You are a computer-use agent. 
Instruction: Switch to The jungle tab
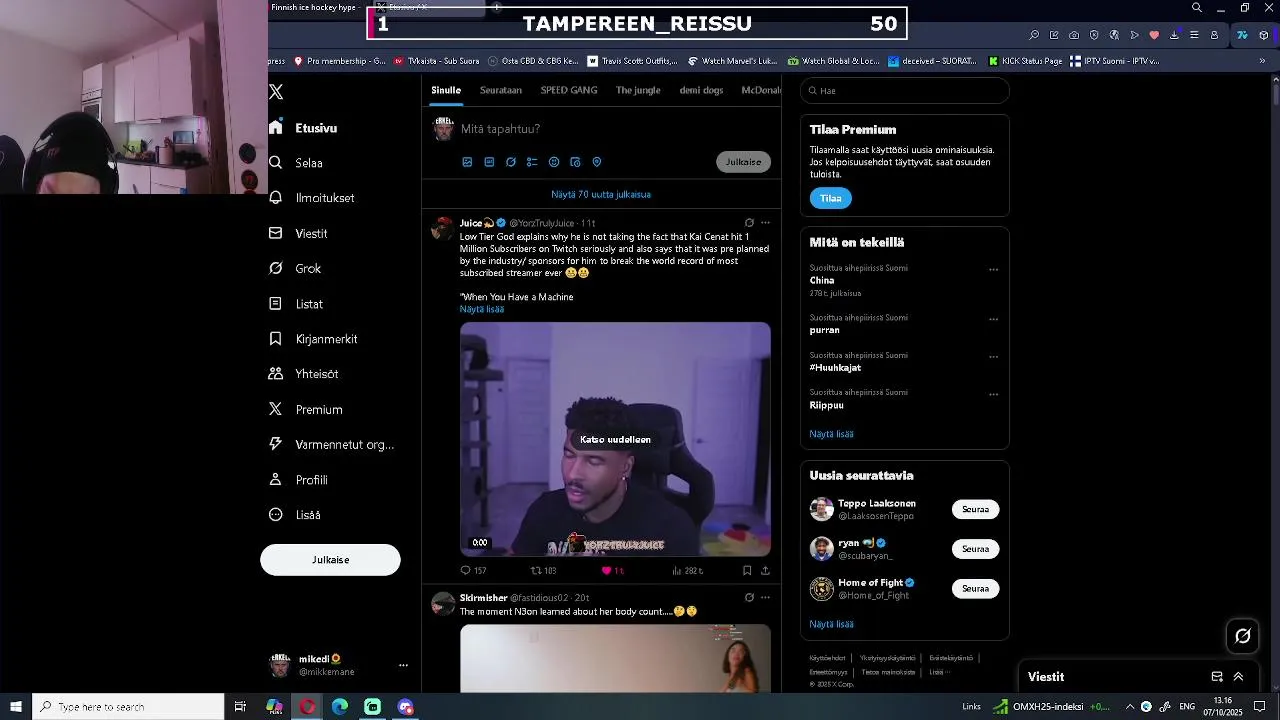tap(638, 90)
